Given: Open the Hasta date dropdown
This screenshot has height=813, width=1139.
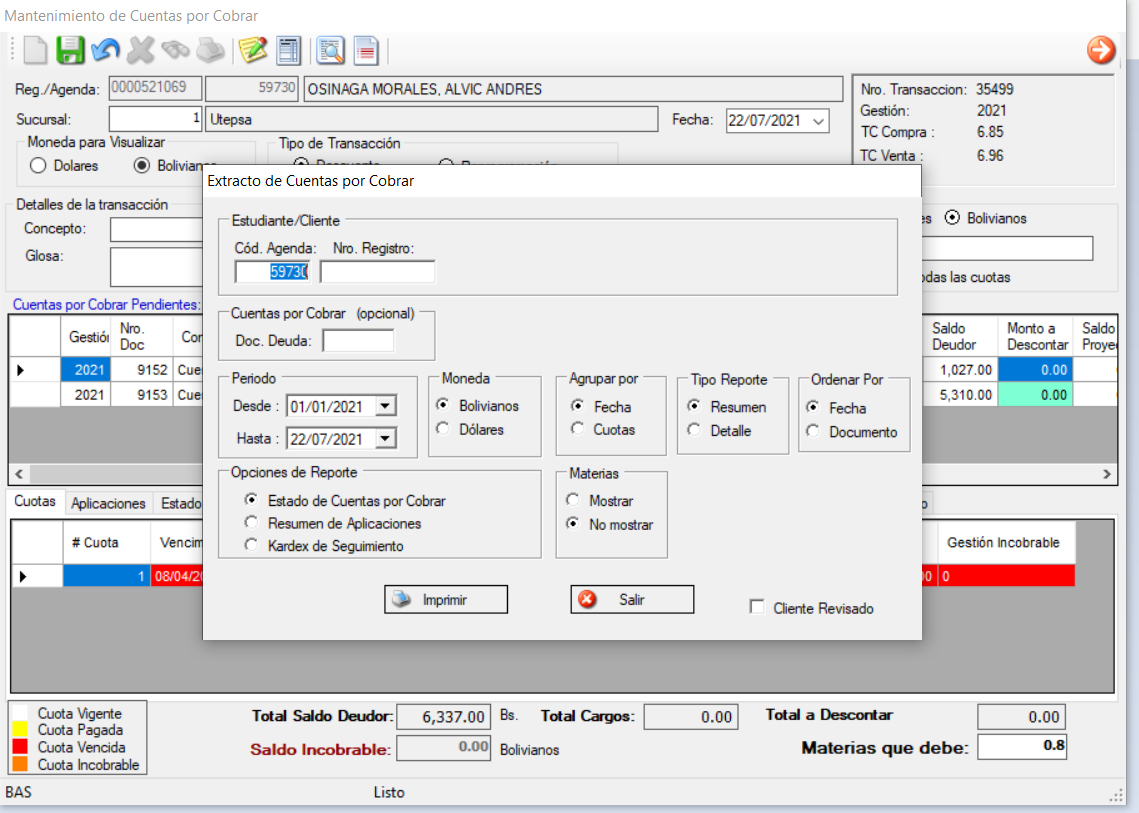Looking at the screenshot, I should (386, 438).
